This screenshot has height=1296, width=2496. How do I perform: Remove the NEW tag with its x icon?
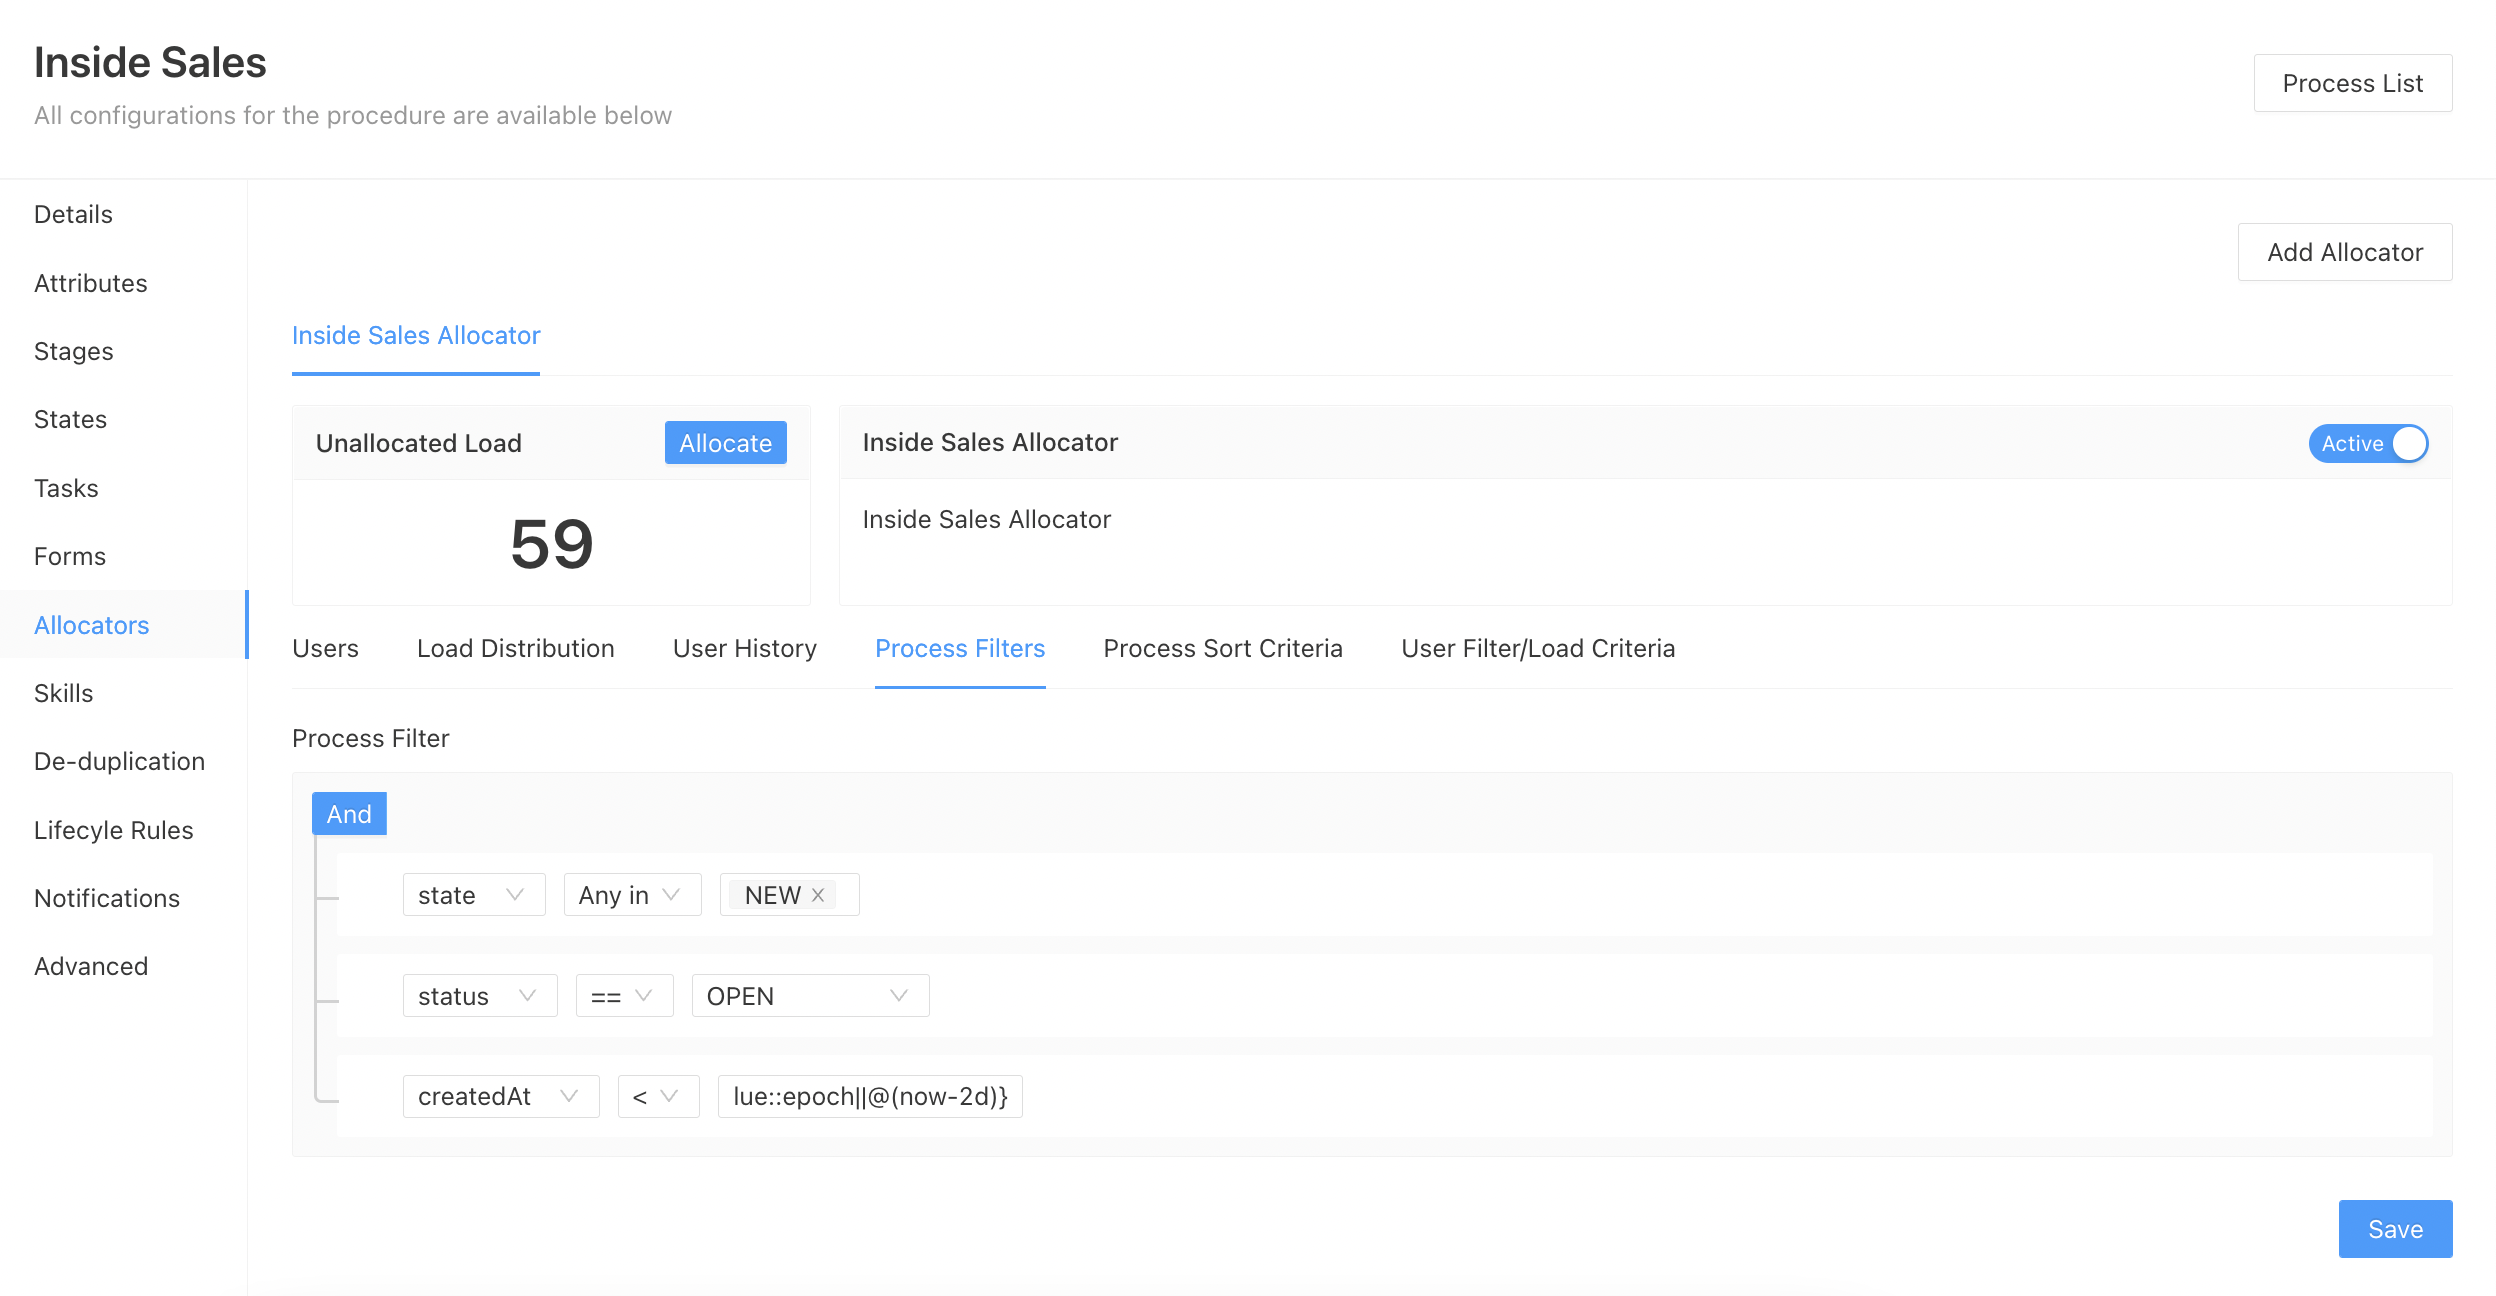click(818, 895)
